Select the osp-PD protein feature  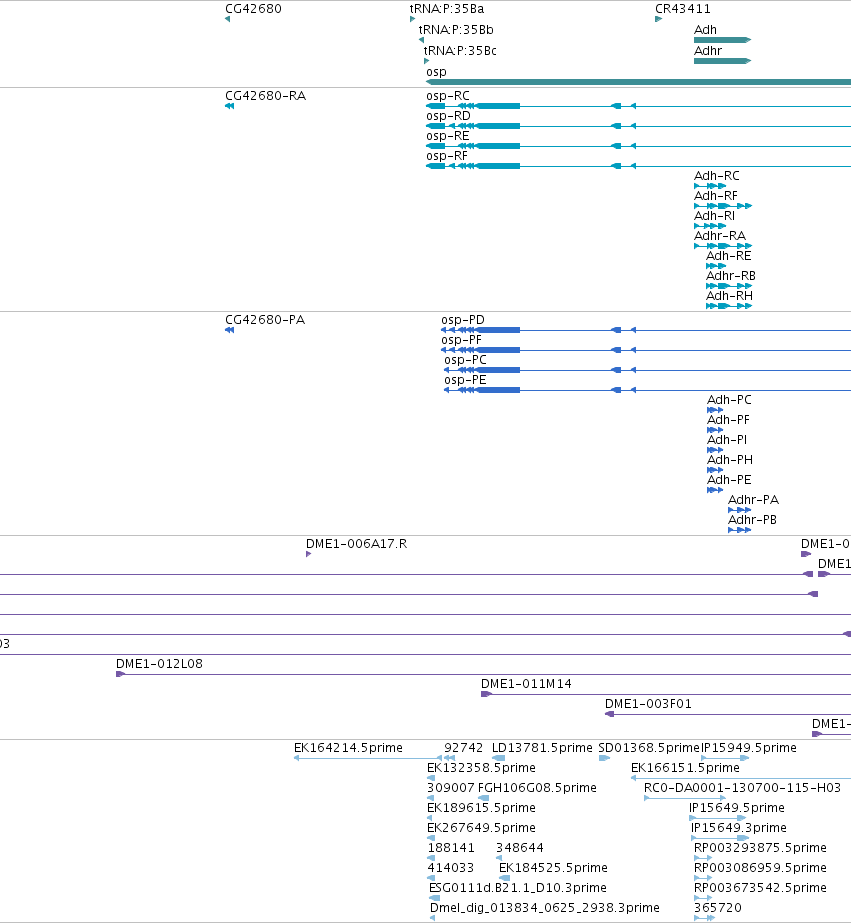[646, 330]
